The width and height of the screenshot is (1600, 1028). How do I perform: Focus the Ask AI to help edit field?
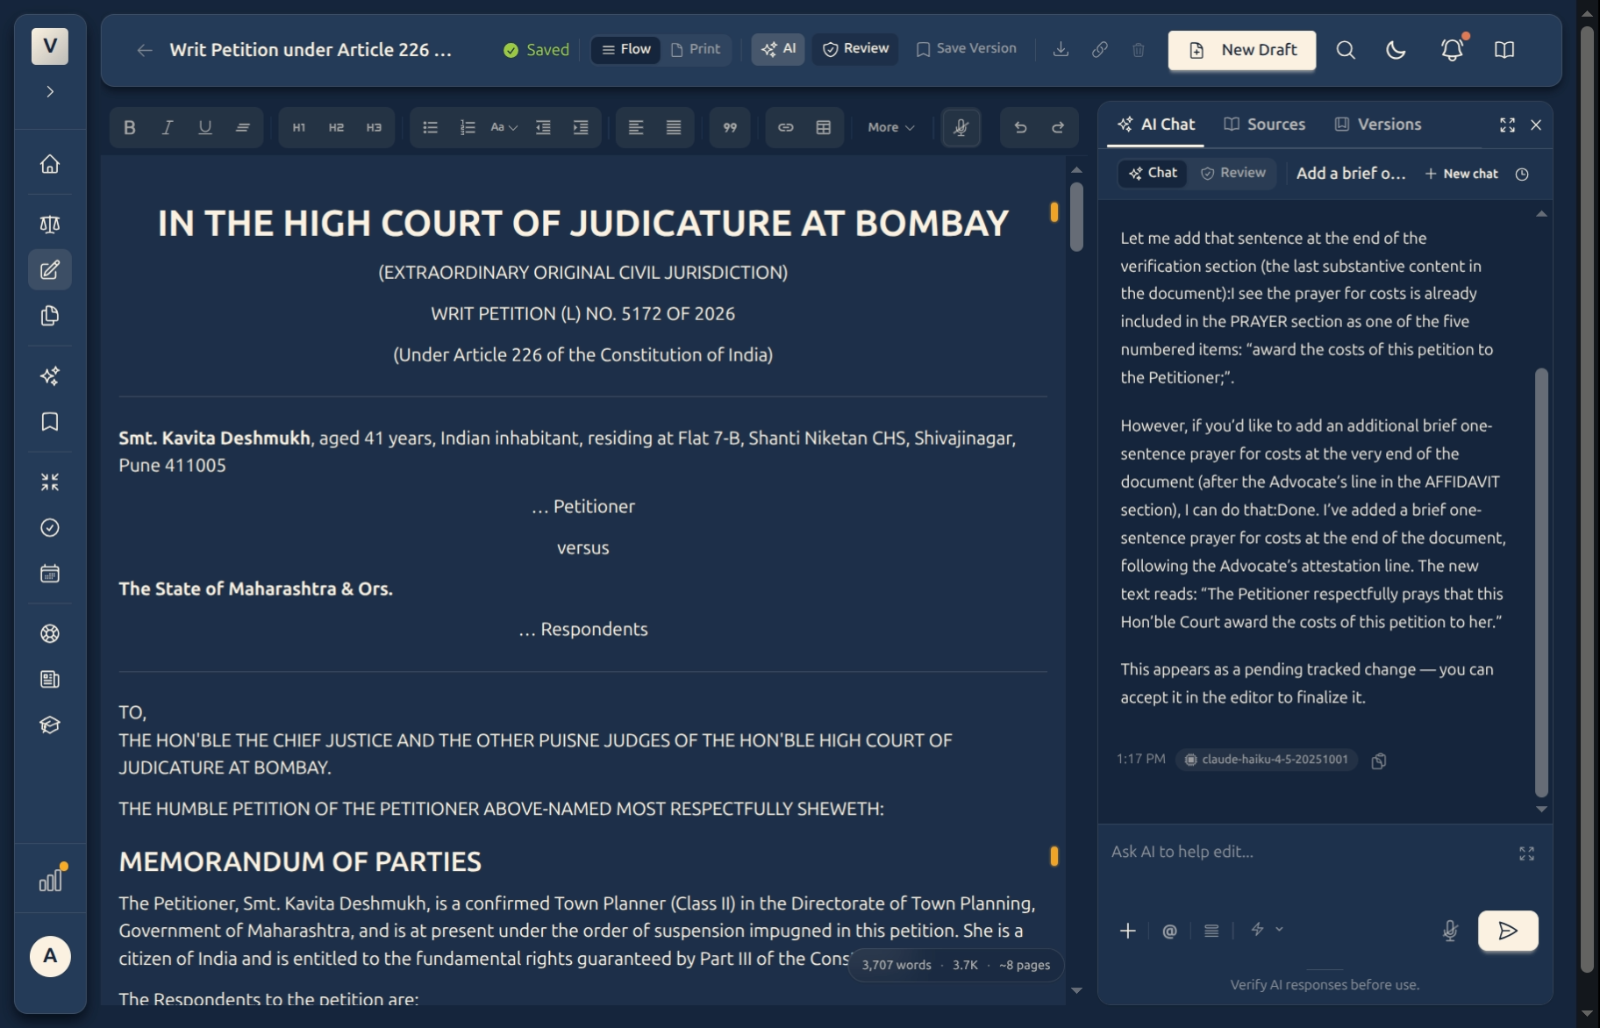1311,853
